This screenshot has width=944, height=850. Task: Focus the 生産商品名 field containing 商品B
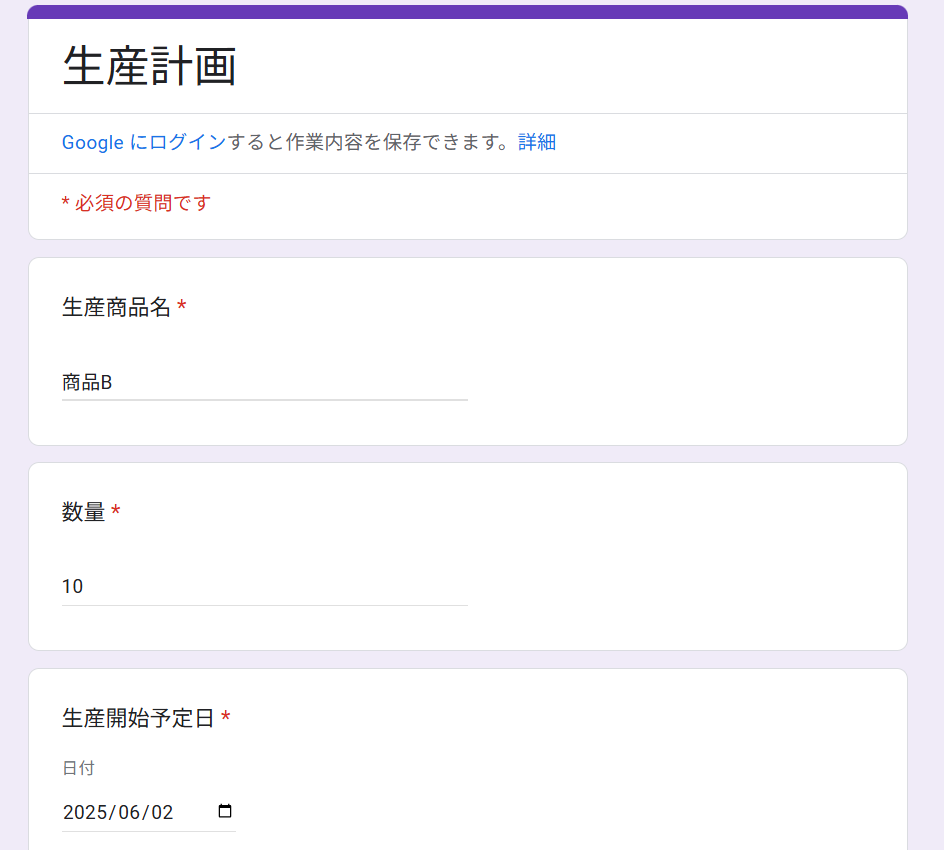[x=265, y=383]
